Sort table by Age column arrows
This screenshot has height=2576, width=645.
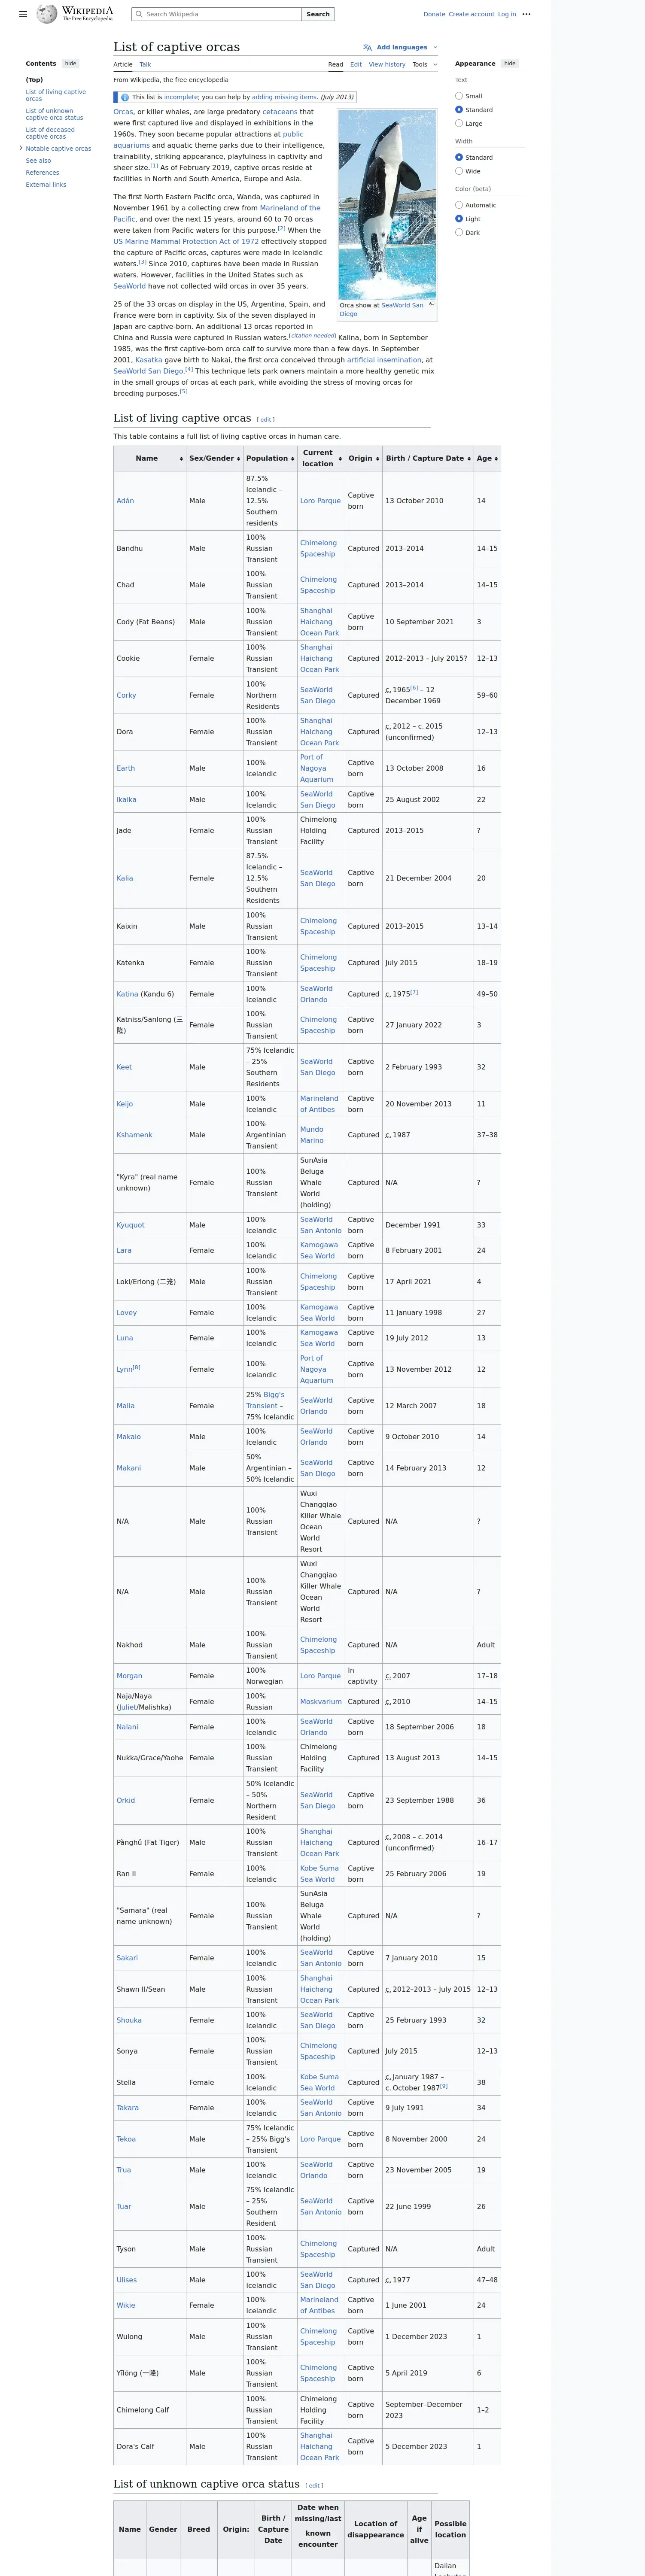pyautogui.click(x=496, y=459)
